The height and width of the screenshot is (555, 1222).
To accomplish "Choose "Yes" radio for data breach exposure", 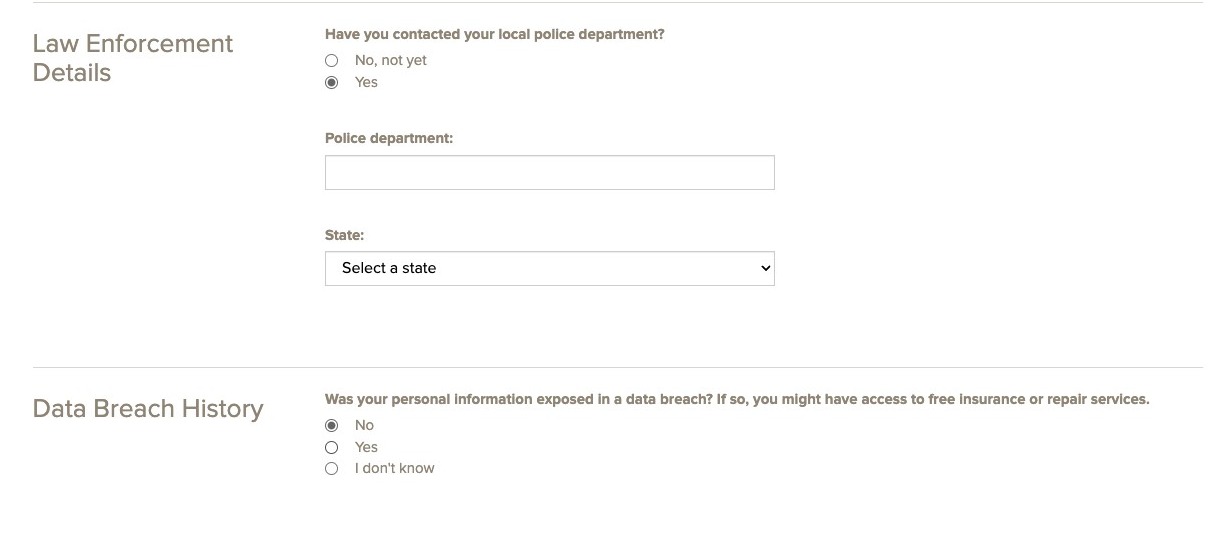I will tap(332, 448).
